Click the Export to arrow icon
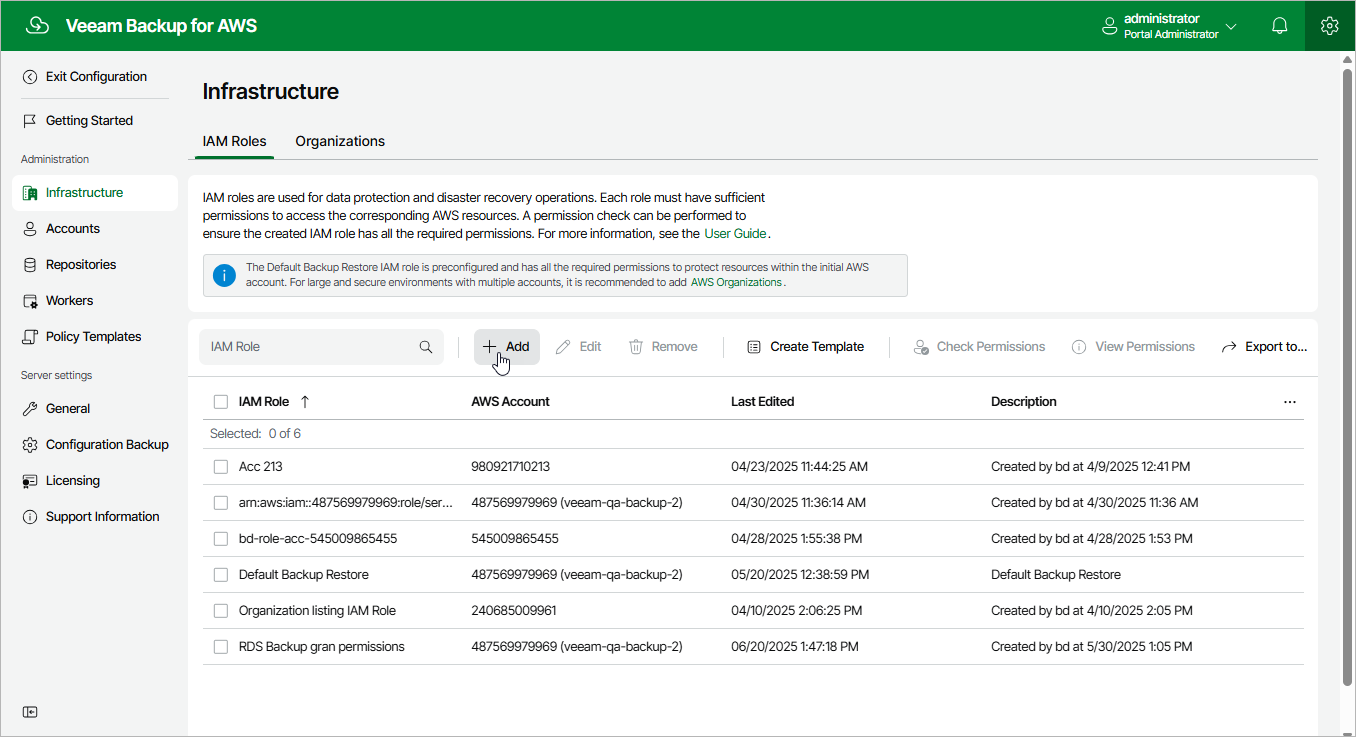The width and height of the screenshot is (1356, 737). click(1229, 347)
